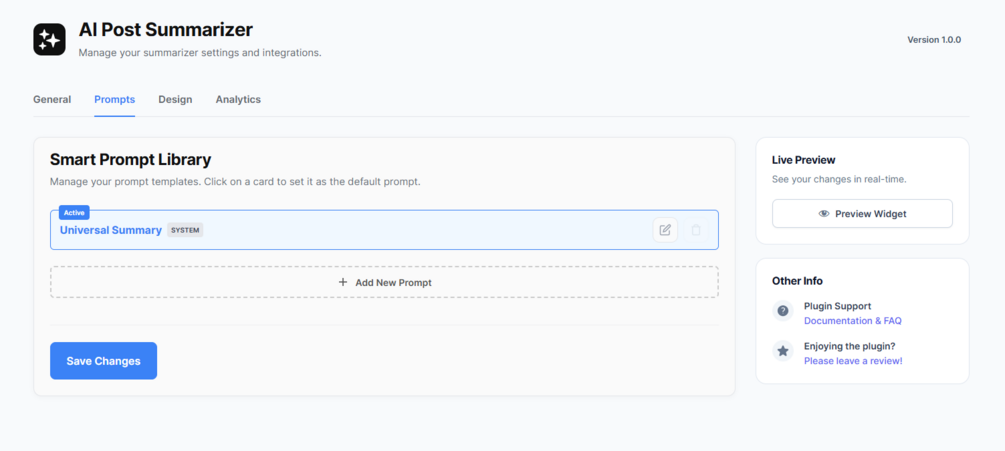Click the plus icon beside Add New Prompt
Screen dimensions: 1005x451
click(343, 282)
